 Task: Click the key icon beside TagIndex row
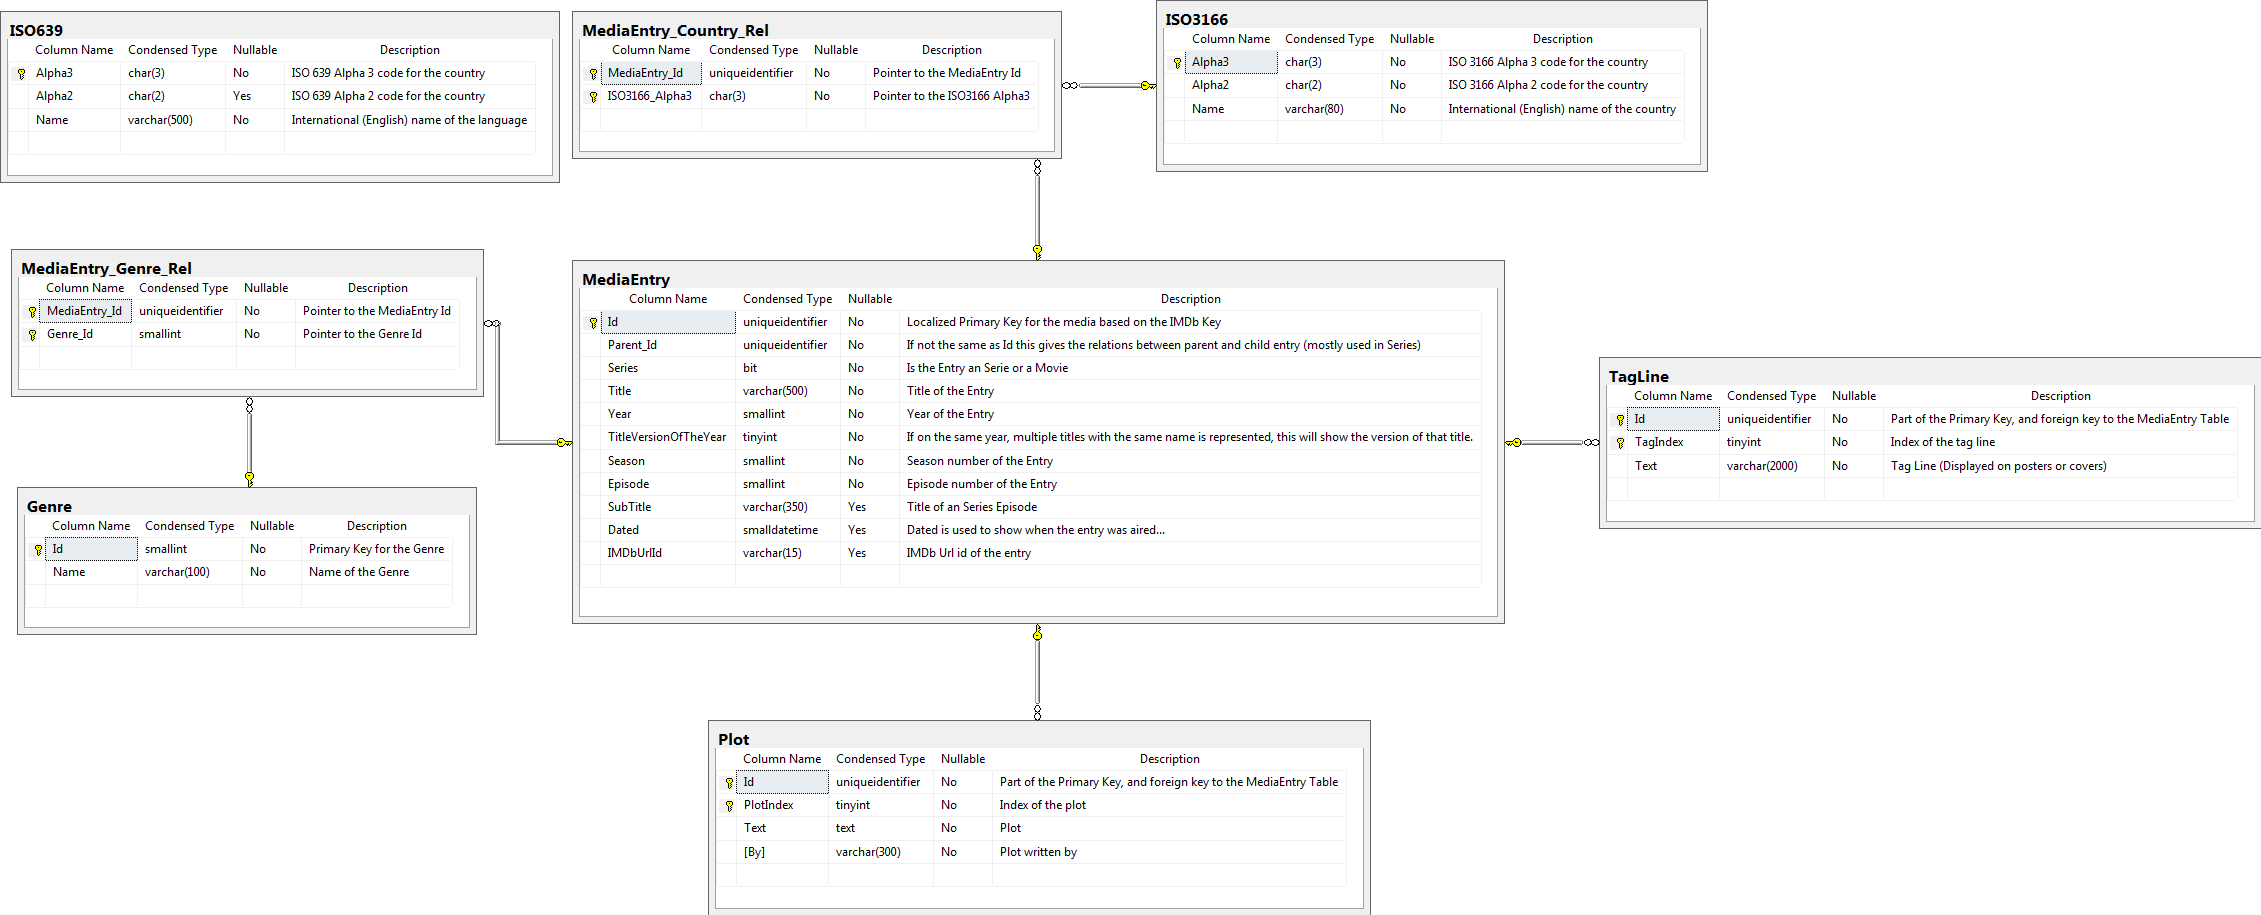point(1620,443)
